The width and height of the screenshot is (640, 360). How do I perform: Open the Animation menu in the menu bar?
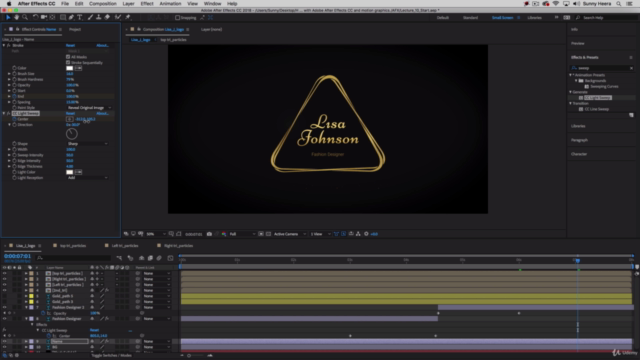click(170, 4)
